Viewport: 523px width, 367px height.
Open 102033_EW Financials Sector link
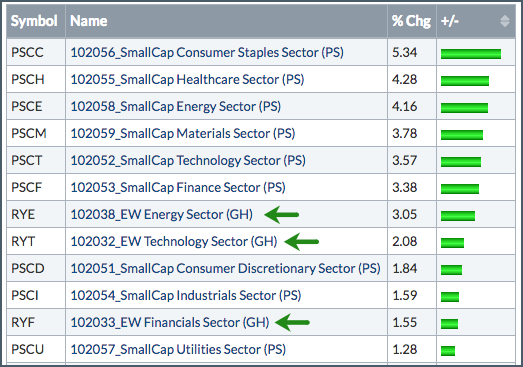click(x=170, y=323)
